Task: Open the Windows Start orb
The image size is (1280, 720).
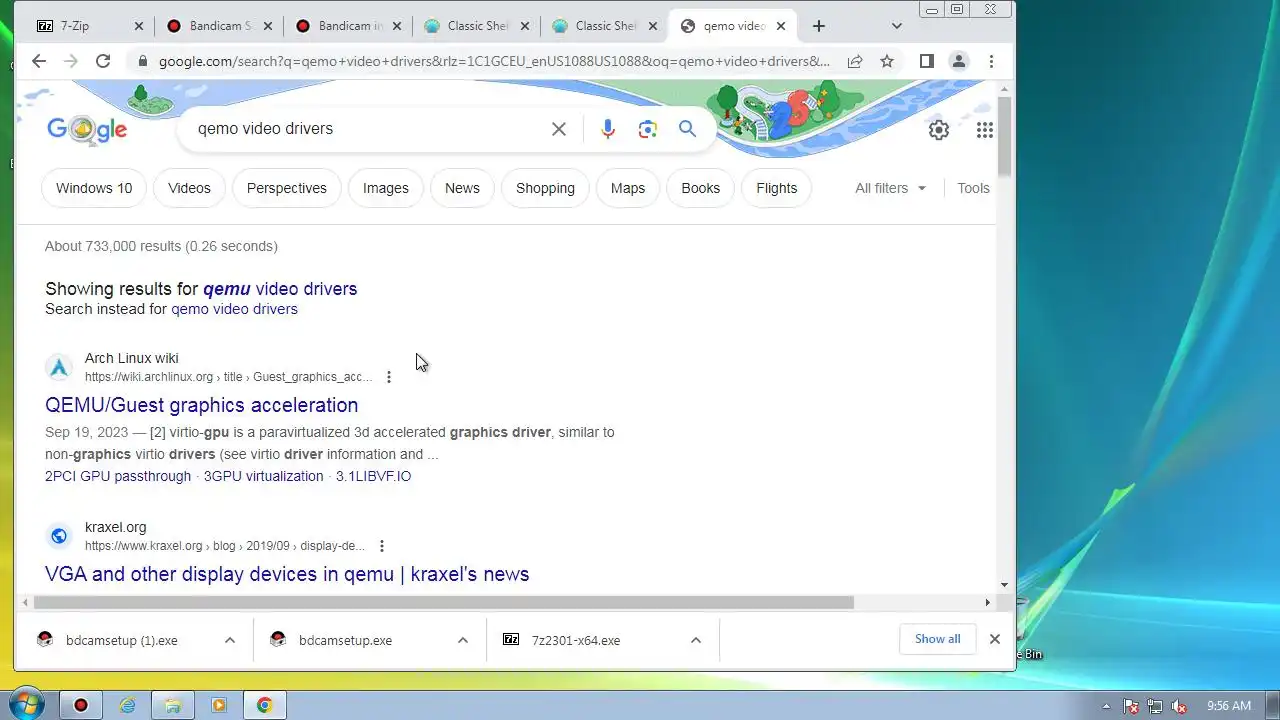Action: pos(26,704)
